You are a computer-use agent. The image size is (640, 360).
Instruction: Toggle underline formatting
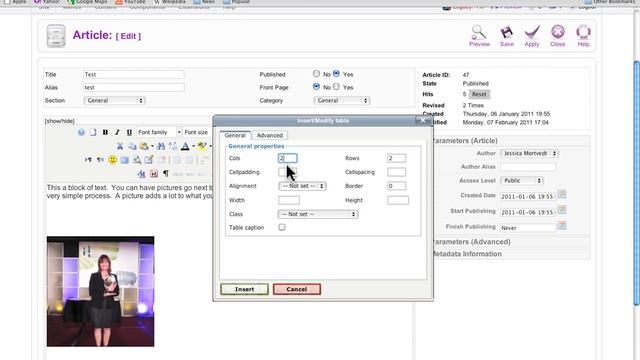coord(129,132)
